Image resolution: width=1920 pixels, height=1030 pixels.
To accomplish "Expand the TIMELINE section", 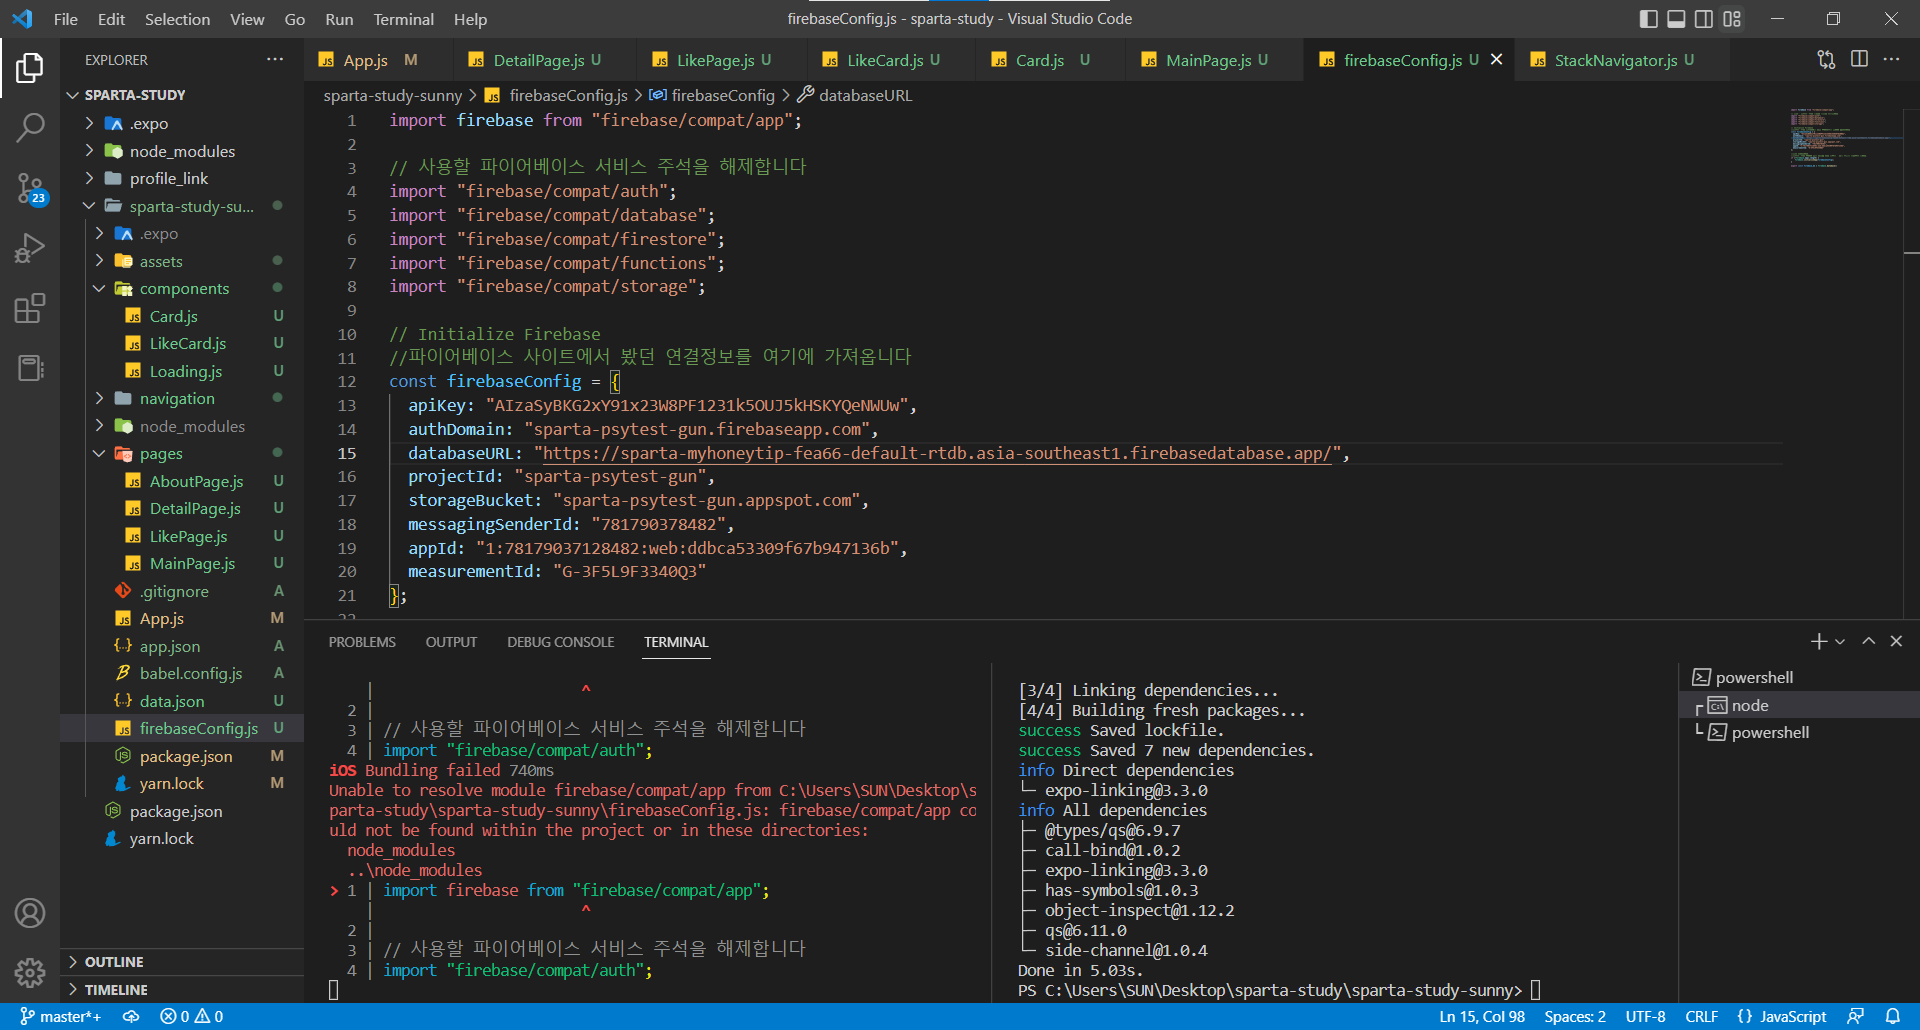I will (182, 990).
